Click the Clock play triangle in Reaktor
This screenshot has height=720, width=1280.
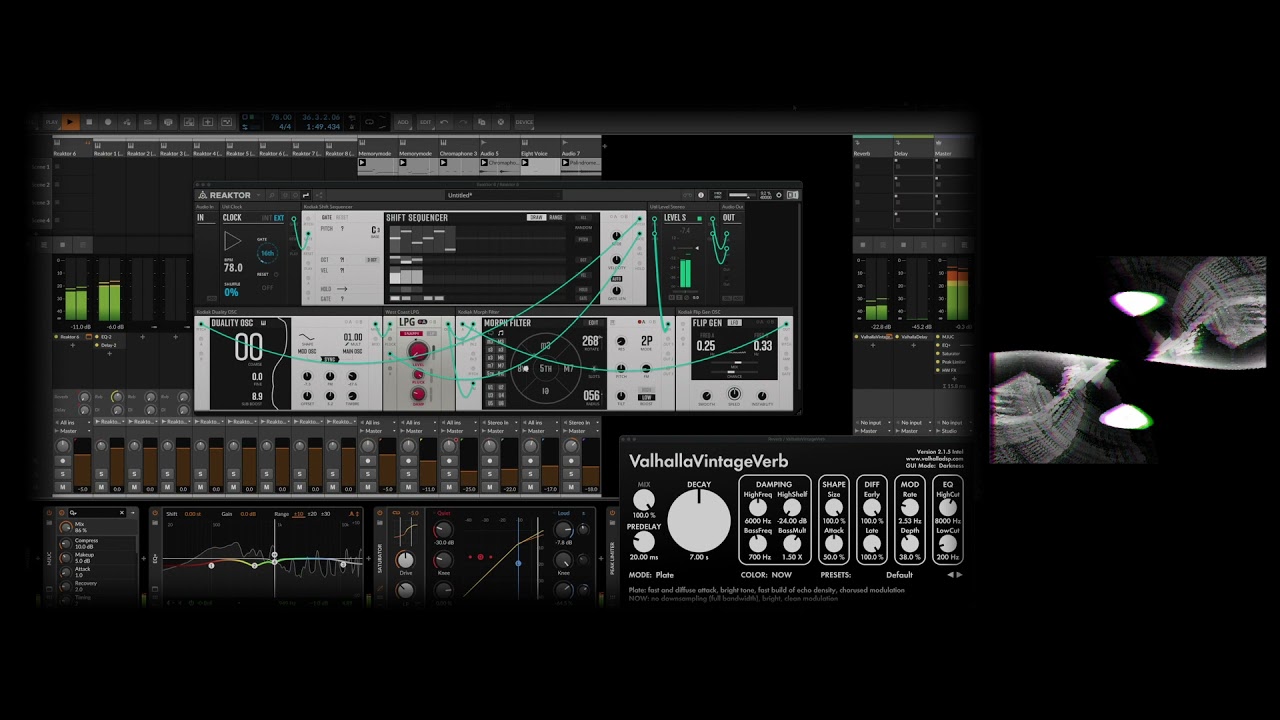232,241
